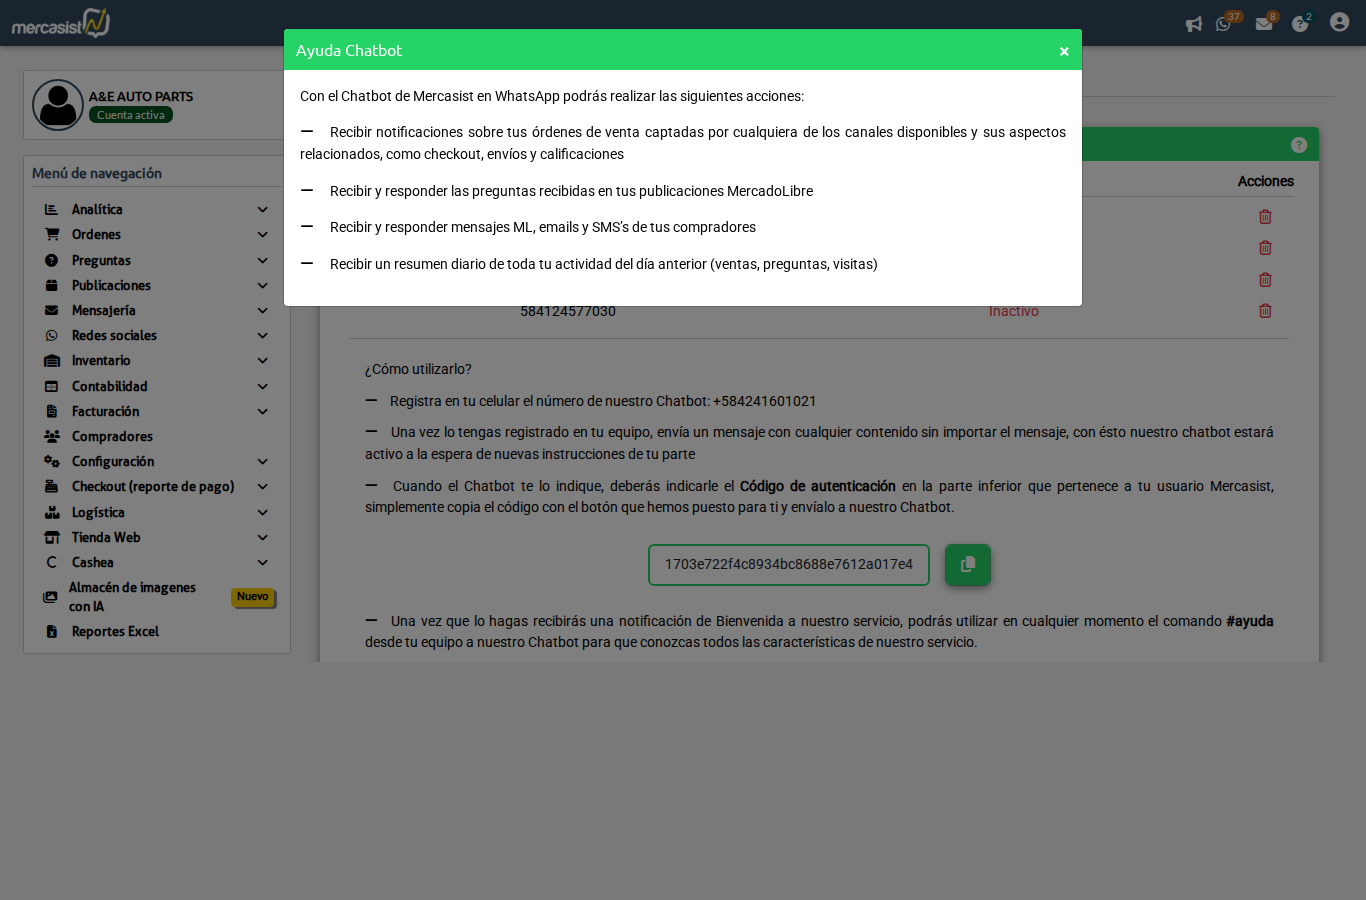The height and width of the screenshot is (900, 1366).
Task: Open the Redes sociales dropdown
Action: (114, 335)
